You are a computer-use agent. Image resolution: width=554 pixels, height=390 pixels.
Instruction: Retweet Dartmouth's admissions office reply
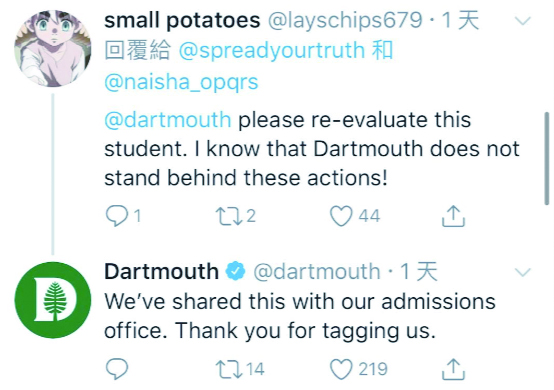click(229, 368)
